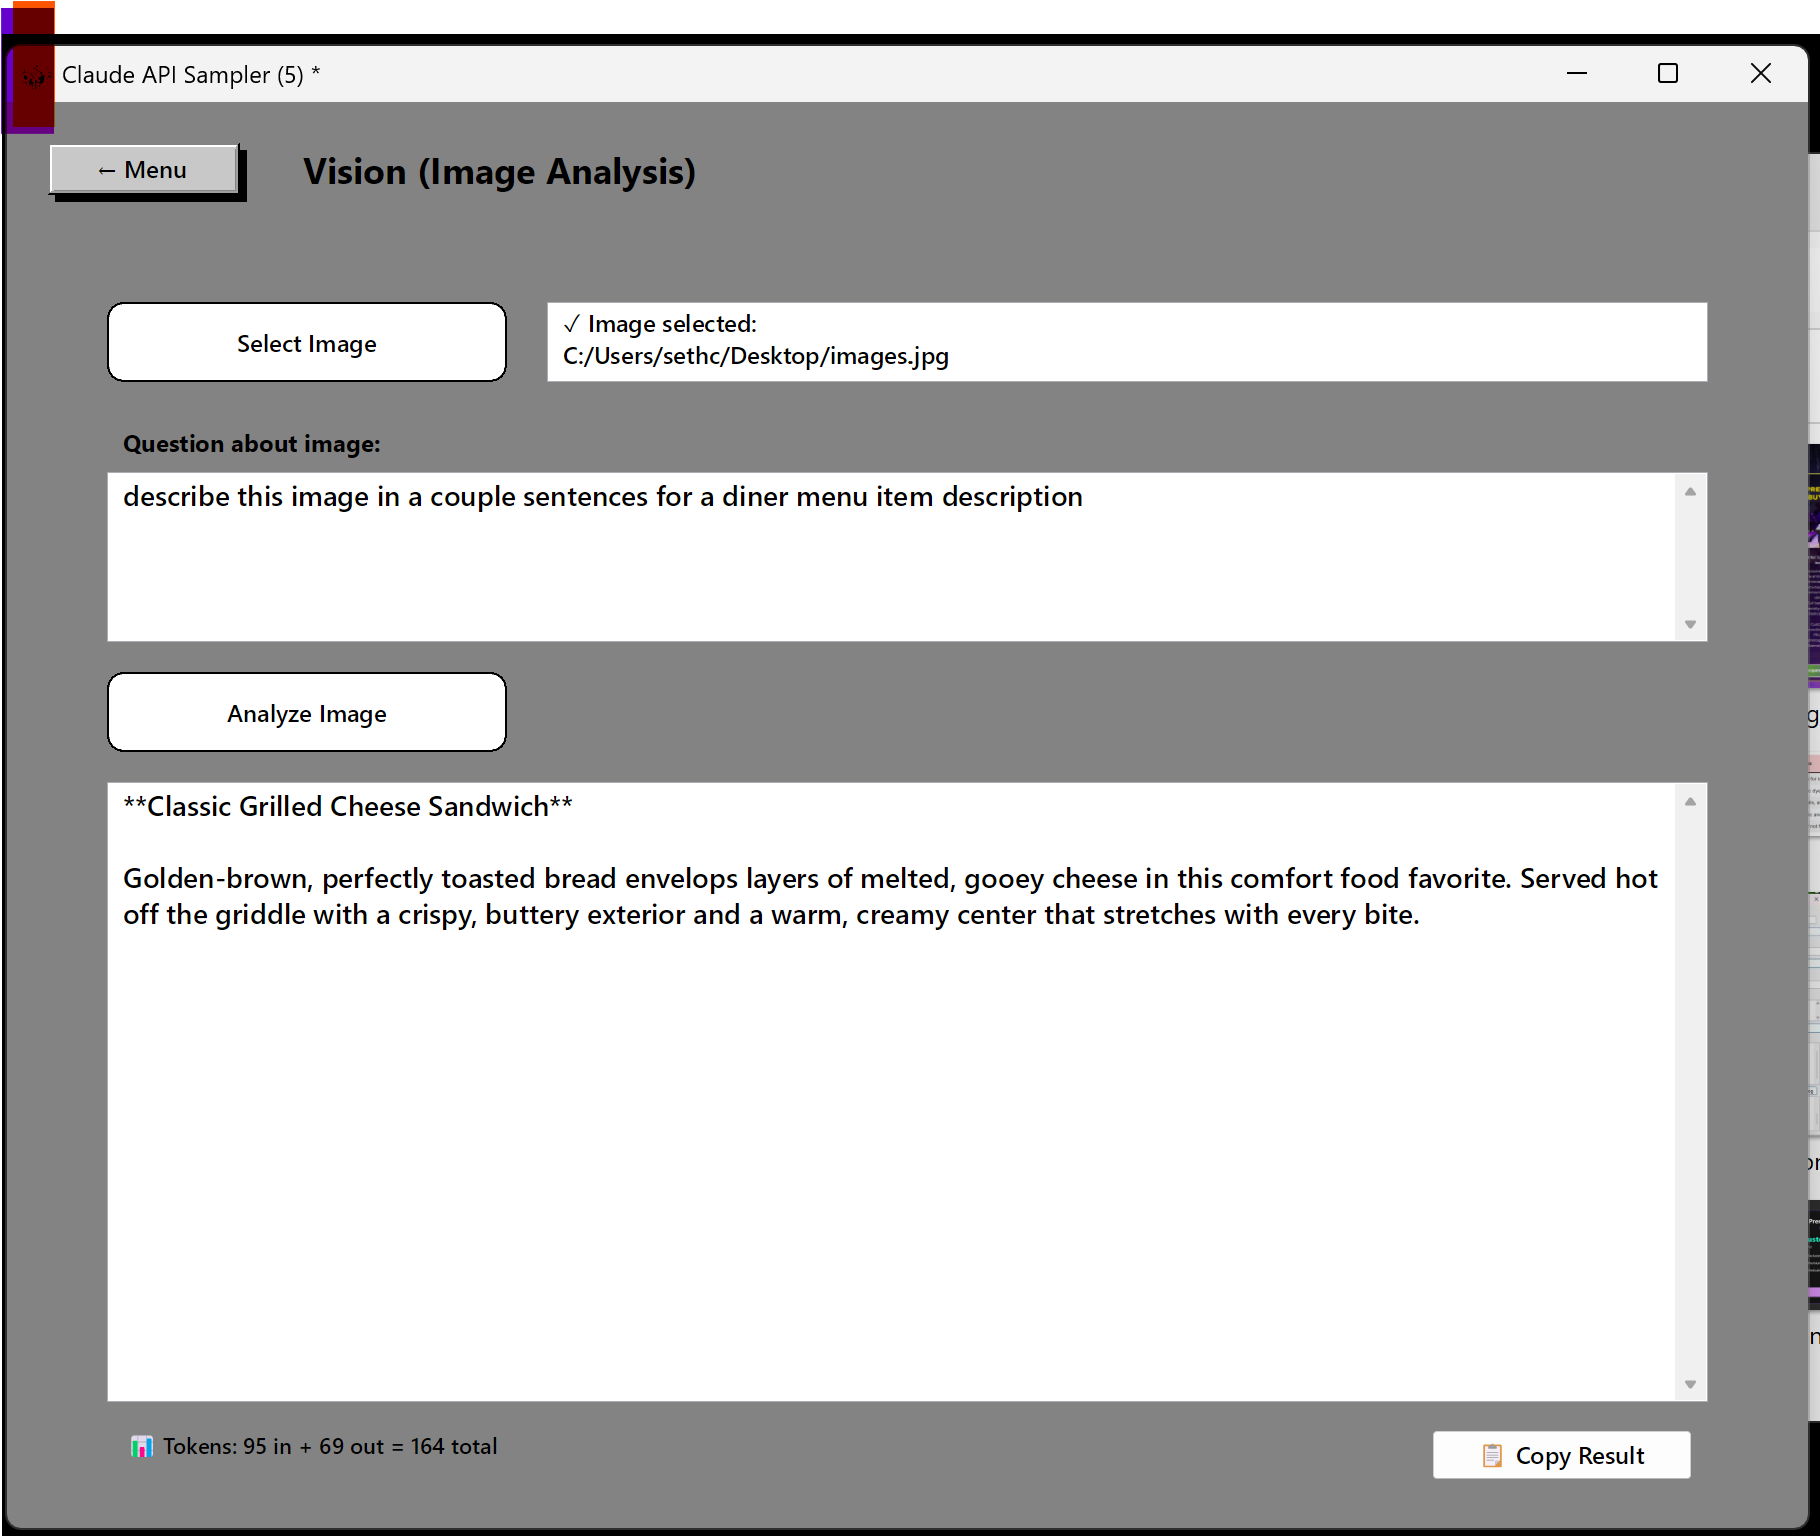Click into the question about image field
The width and height of the screenshot is (1820, 1536).
click(x=891, y=557)
